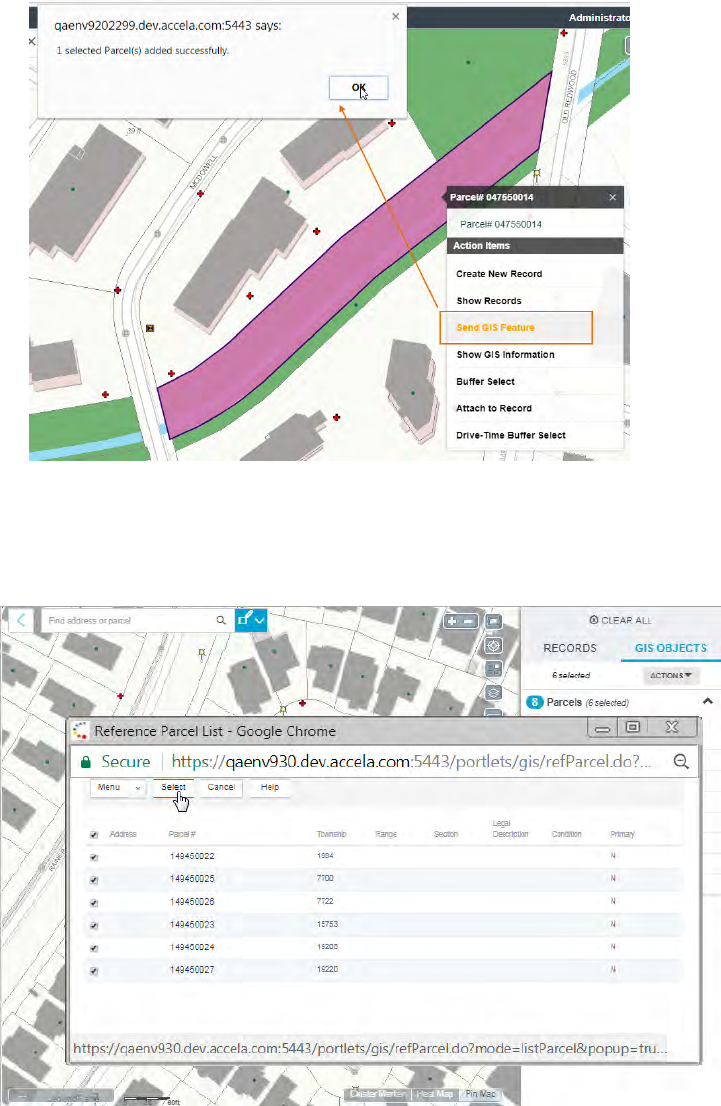Image resolution: width=721 pixels, height=1106 pixels.
Task: Switch to the GIS OBJECTS tab
Action: (x=670, y=648)
